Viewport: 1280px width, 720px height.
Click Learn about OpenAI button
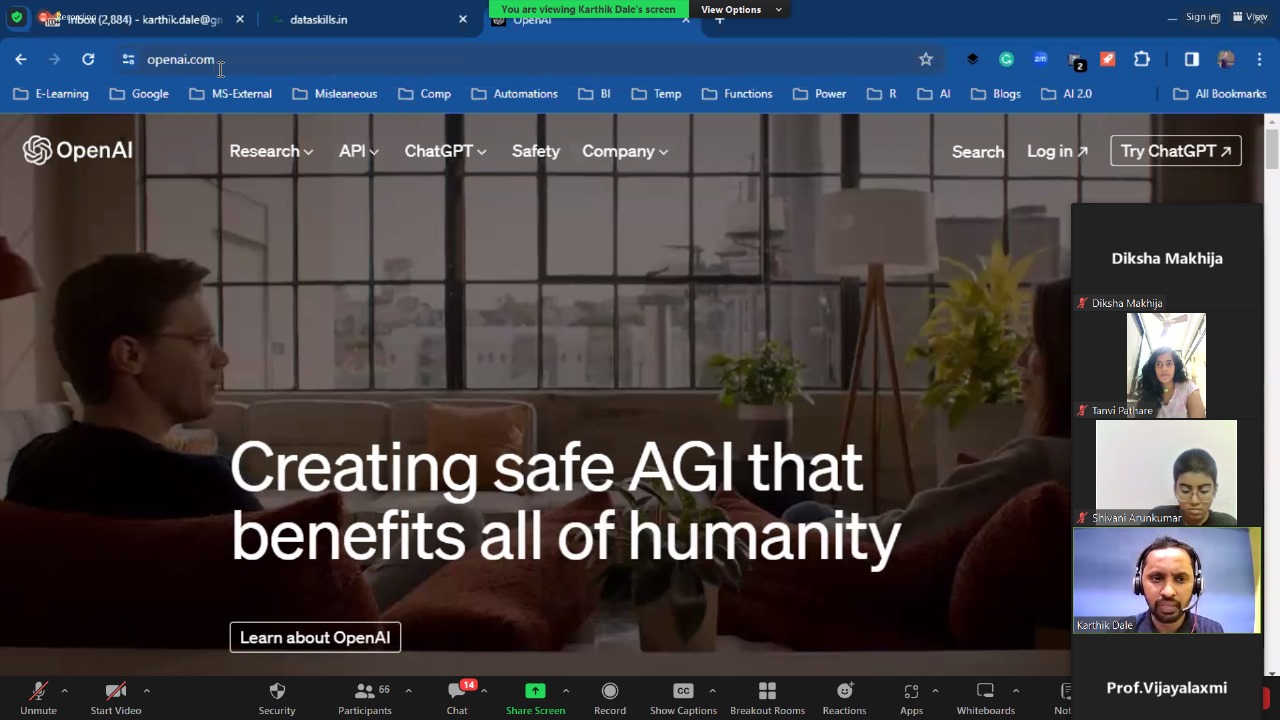click(315, 637)
